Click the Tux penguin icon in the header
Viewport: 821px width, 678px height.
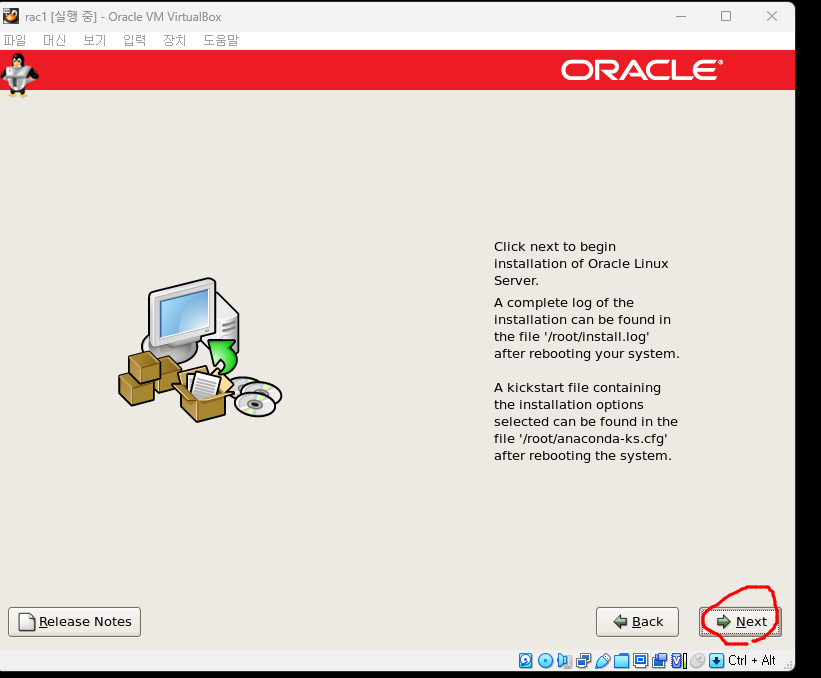(19, 75)
